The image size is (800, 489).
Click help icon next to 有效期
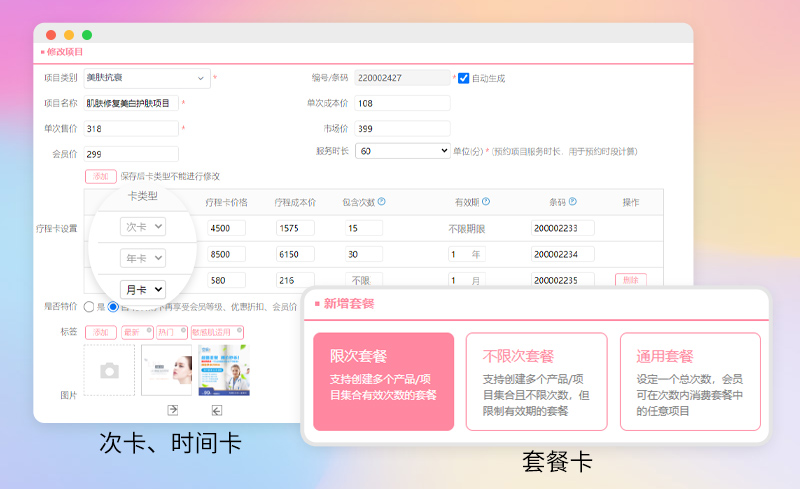tap(486, 202)
